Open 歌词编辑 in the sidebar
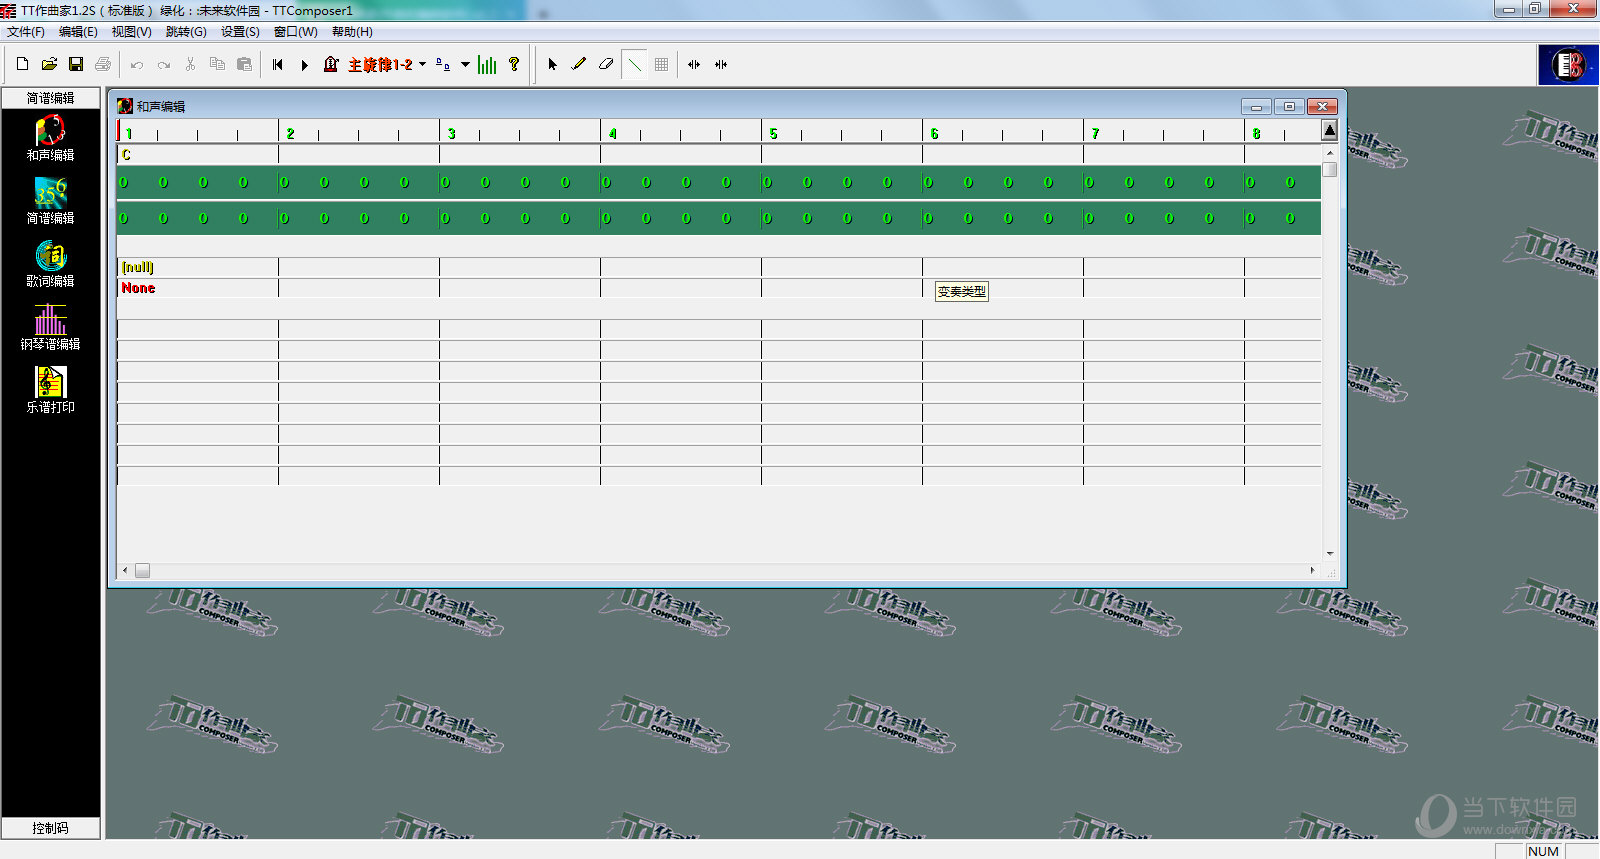Image resolution: width=1600 pixels, height=859 pixels. click(50, 264)
